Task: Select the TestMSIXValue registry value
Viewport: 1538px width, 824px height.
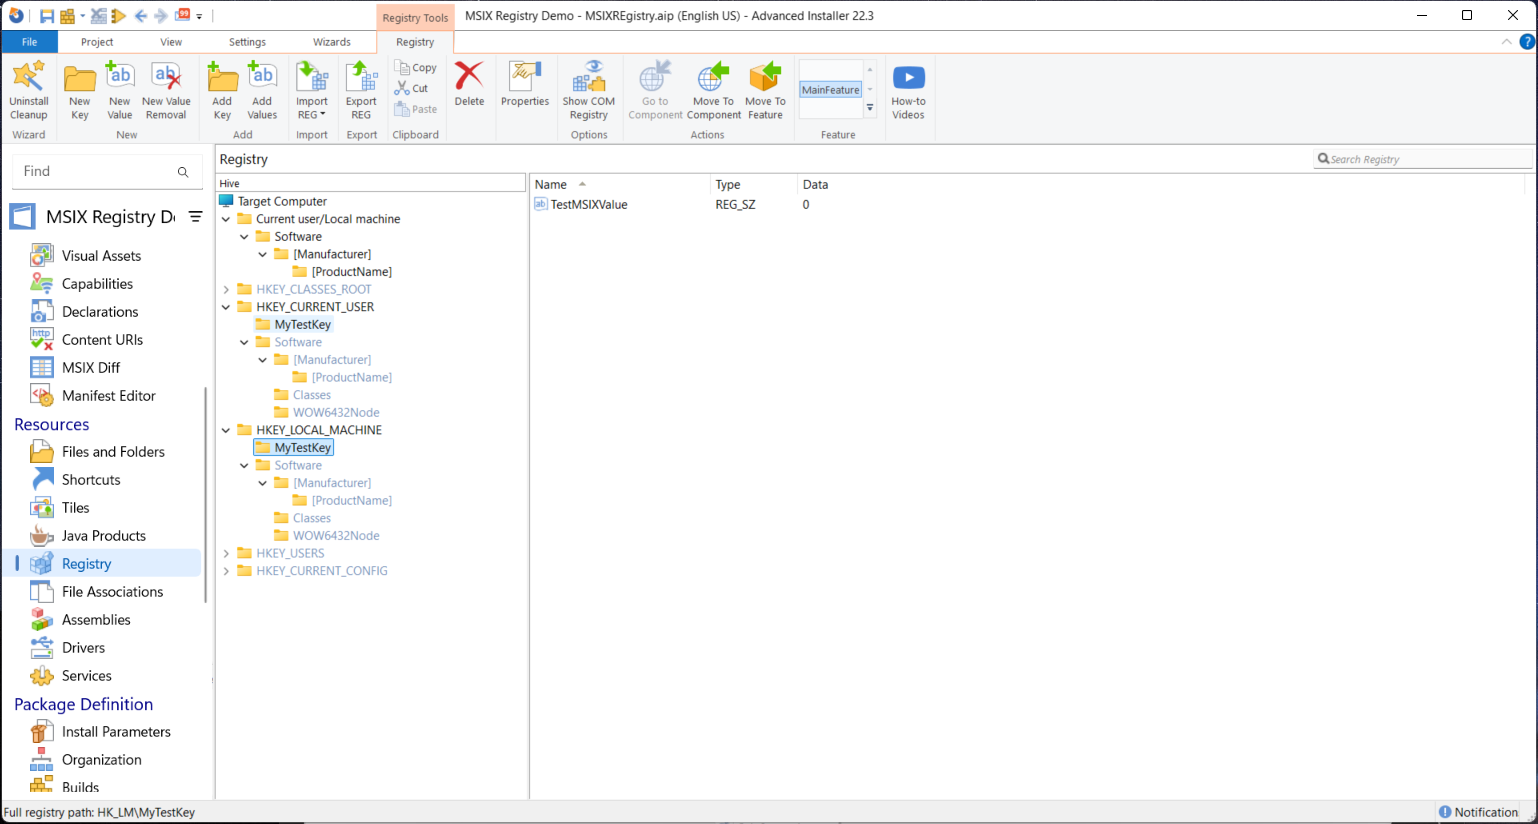Action: (x=589, y=205)
